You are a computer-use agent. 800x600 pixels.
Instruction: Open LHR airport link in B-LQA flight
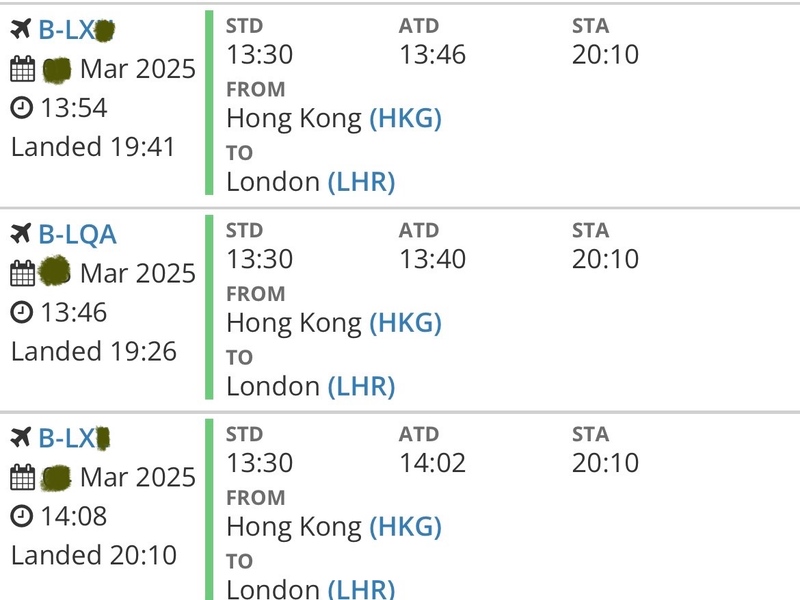pos(361,387)
